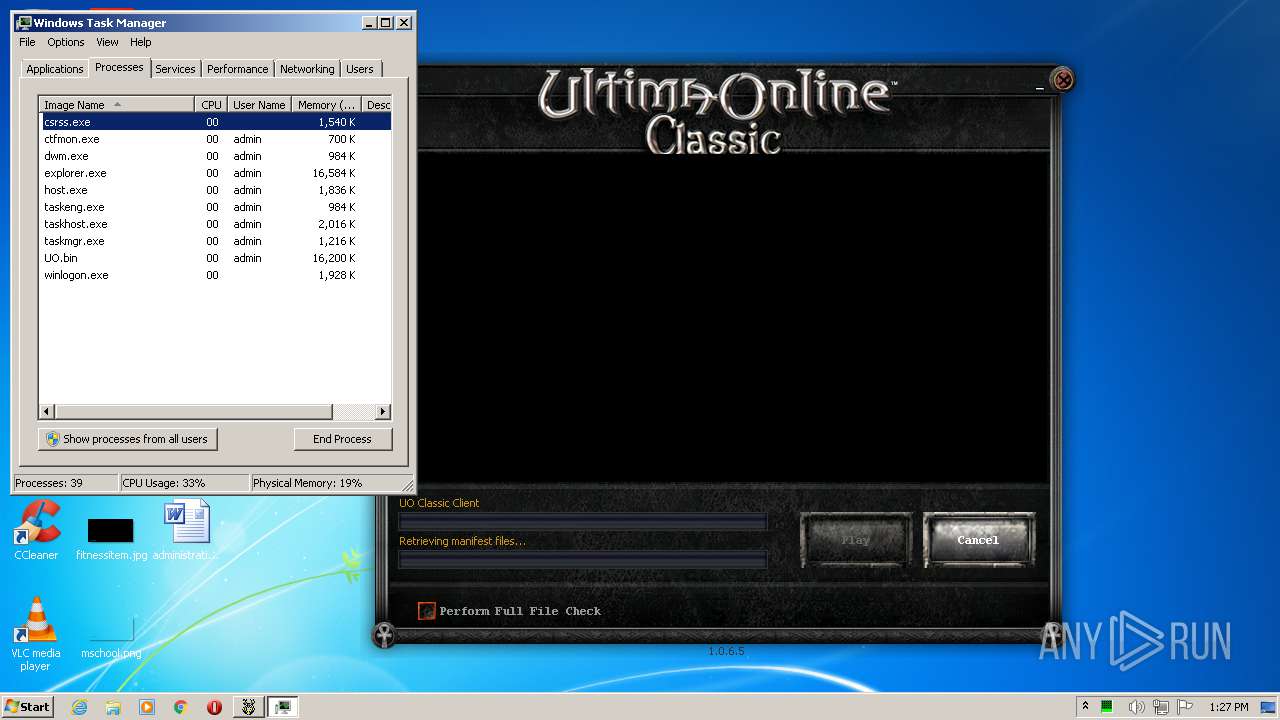The image size is (1280, 720).
Task: Minimize the Ultima Online launcher window
Action: [1040, 89]
